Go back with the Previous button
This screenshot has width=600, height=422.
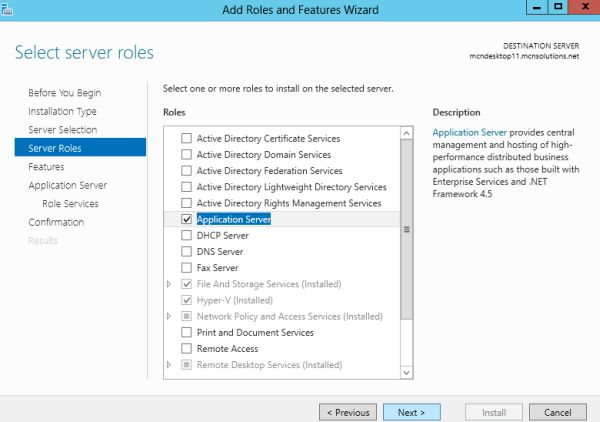click(x=347, y=412)
